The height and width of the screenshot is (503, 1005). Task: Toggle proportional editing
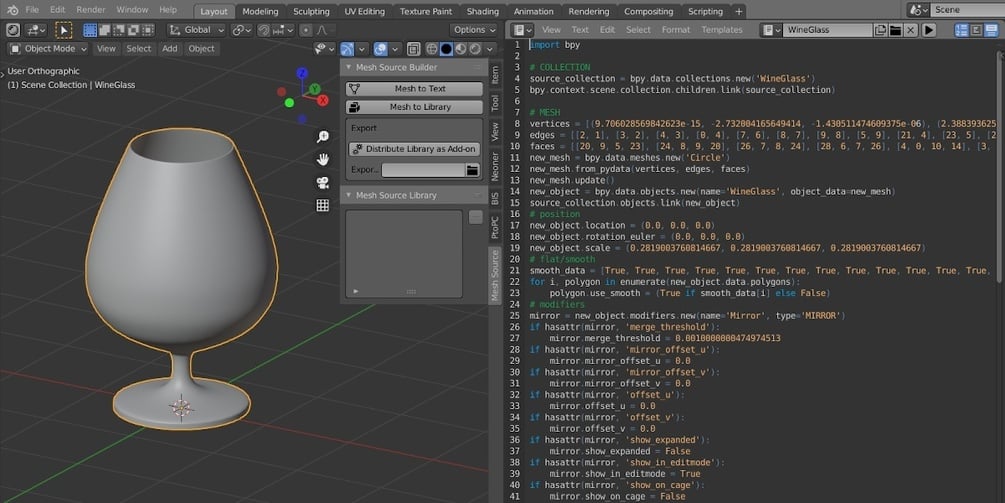(306, 30)
